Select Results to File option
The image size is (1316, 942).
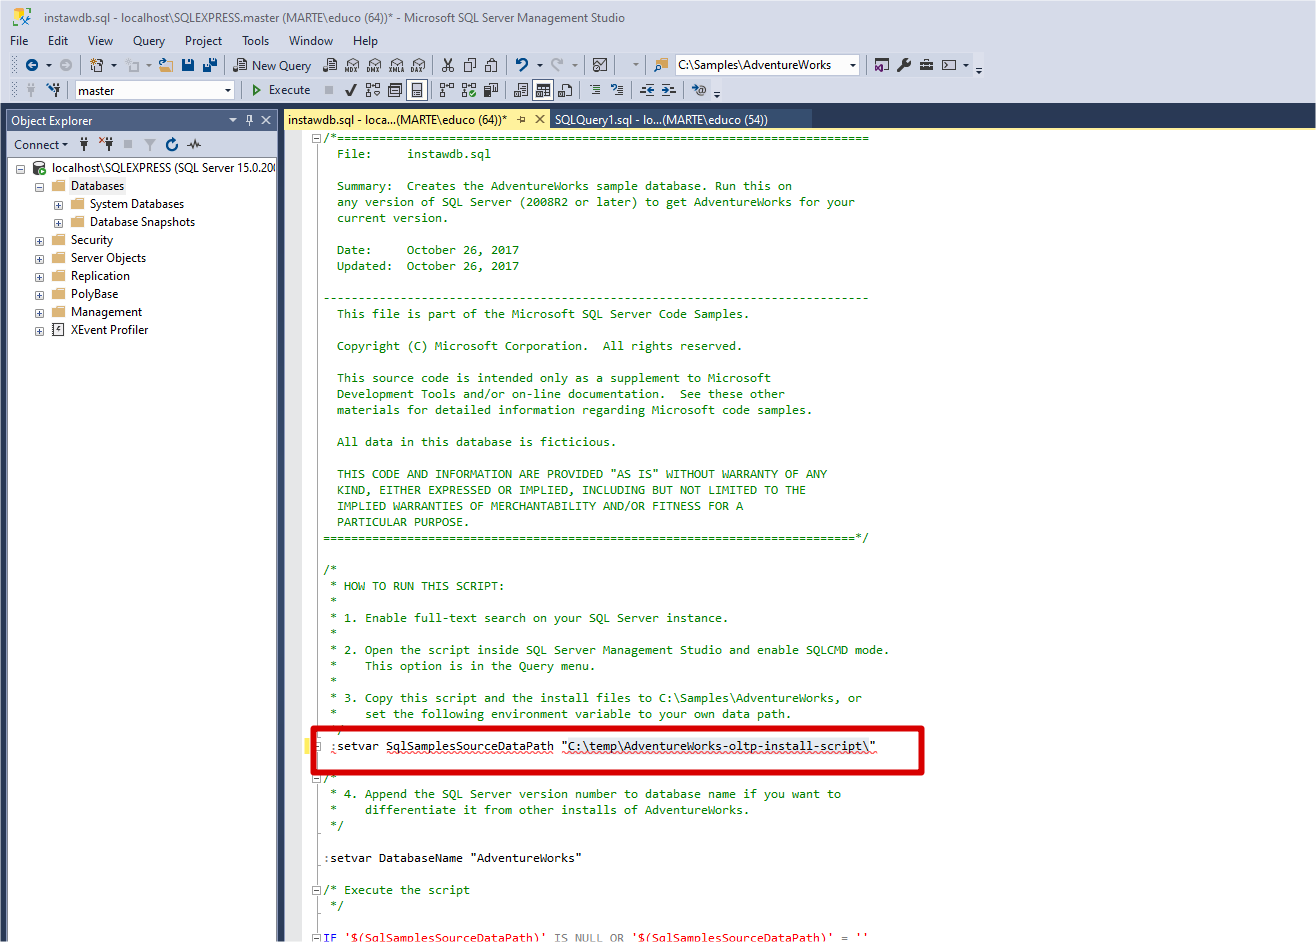(x=565, y=90)
